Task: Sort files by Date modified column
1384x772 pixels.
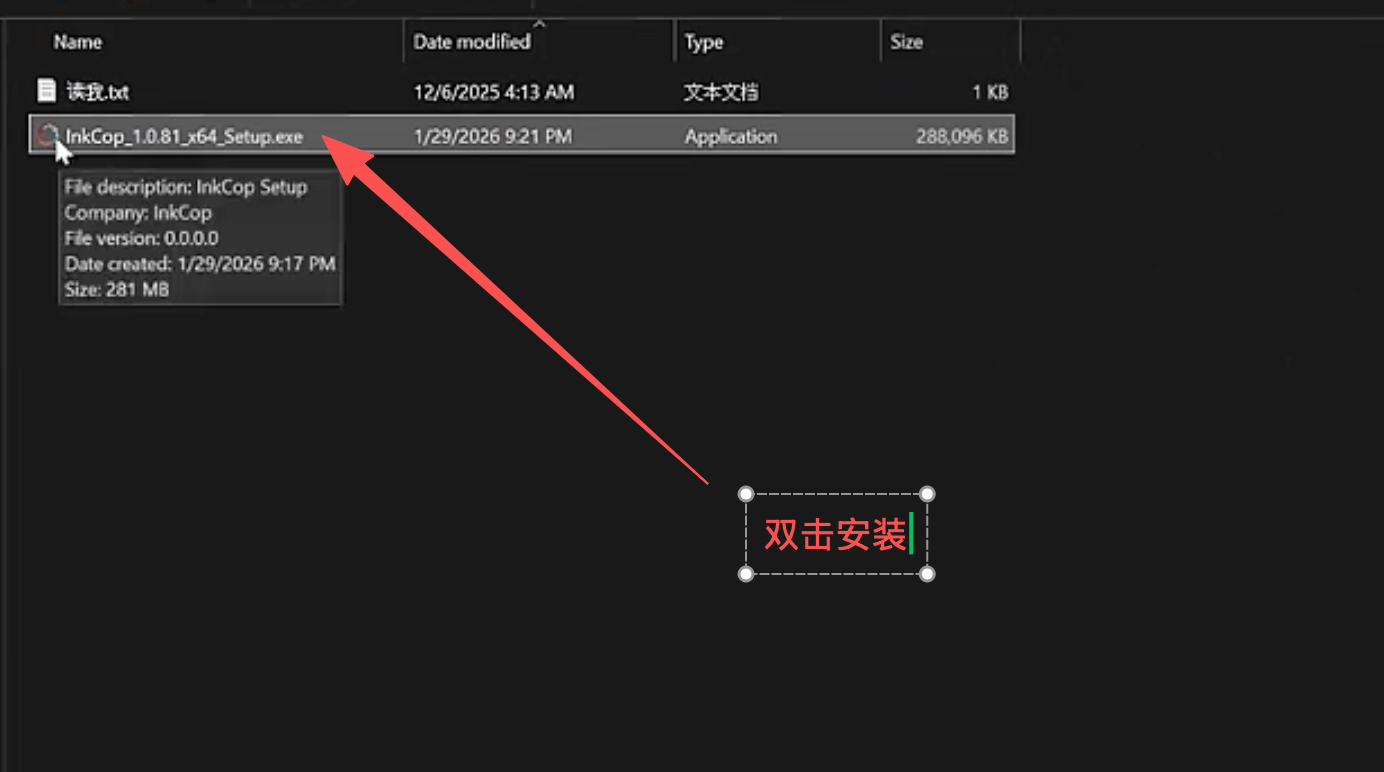Action: point(471,42)
